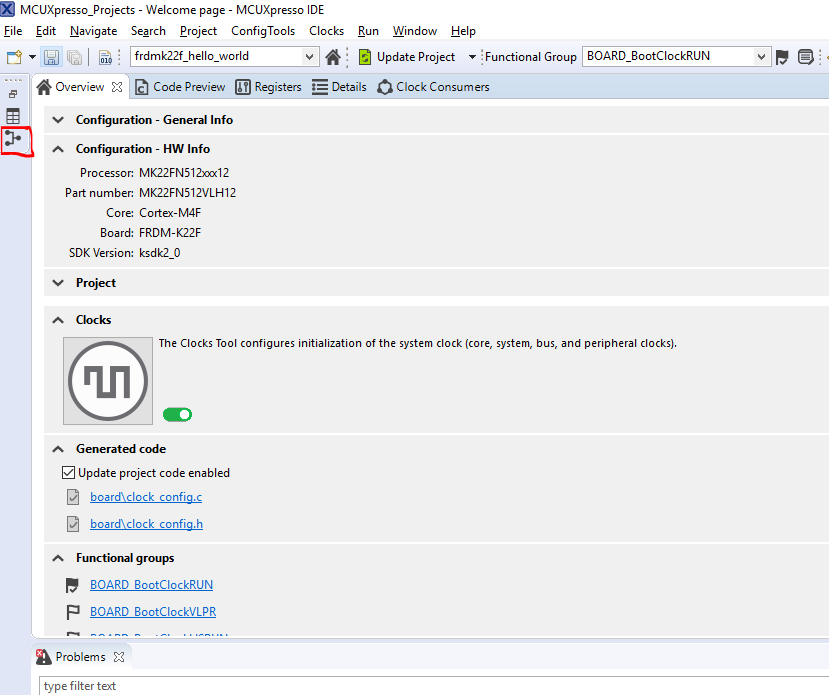
Task: Click the binary 010 toolbar icon
Action: [105, 57]
